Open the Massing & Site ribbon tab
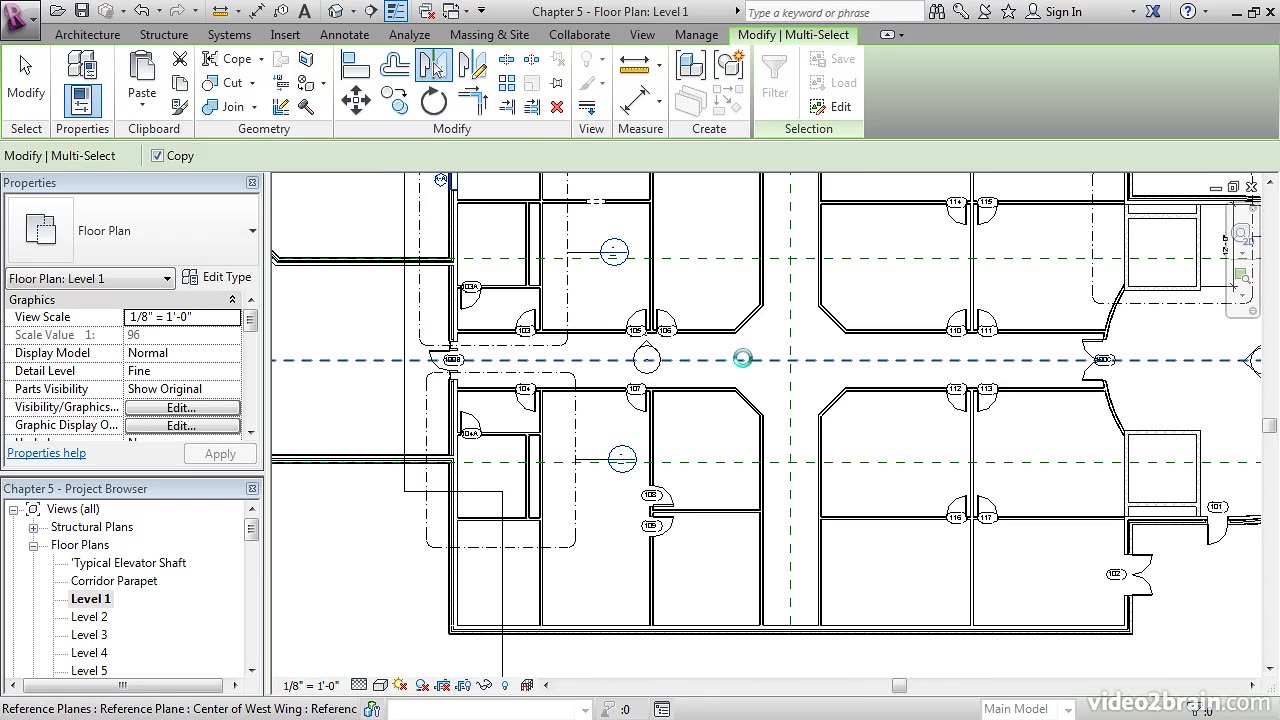 click(x=489, y=34)
